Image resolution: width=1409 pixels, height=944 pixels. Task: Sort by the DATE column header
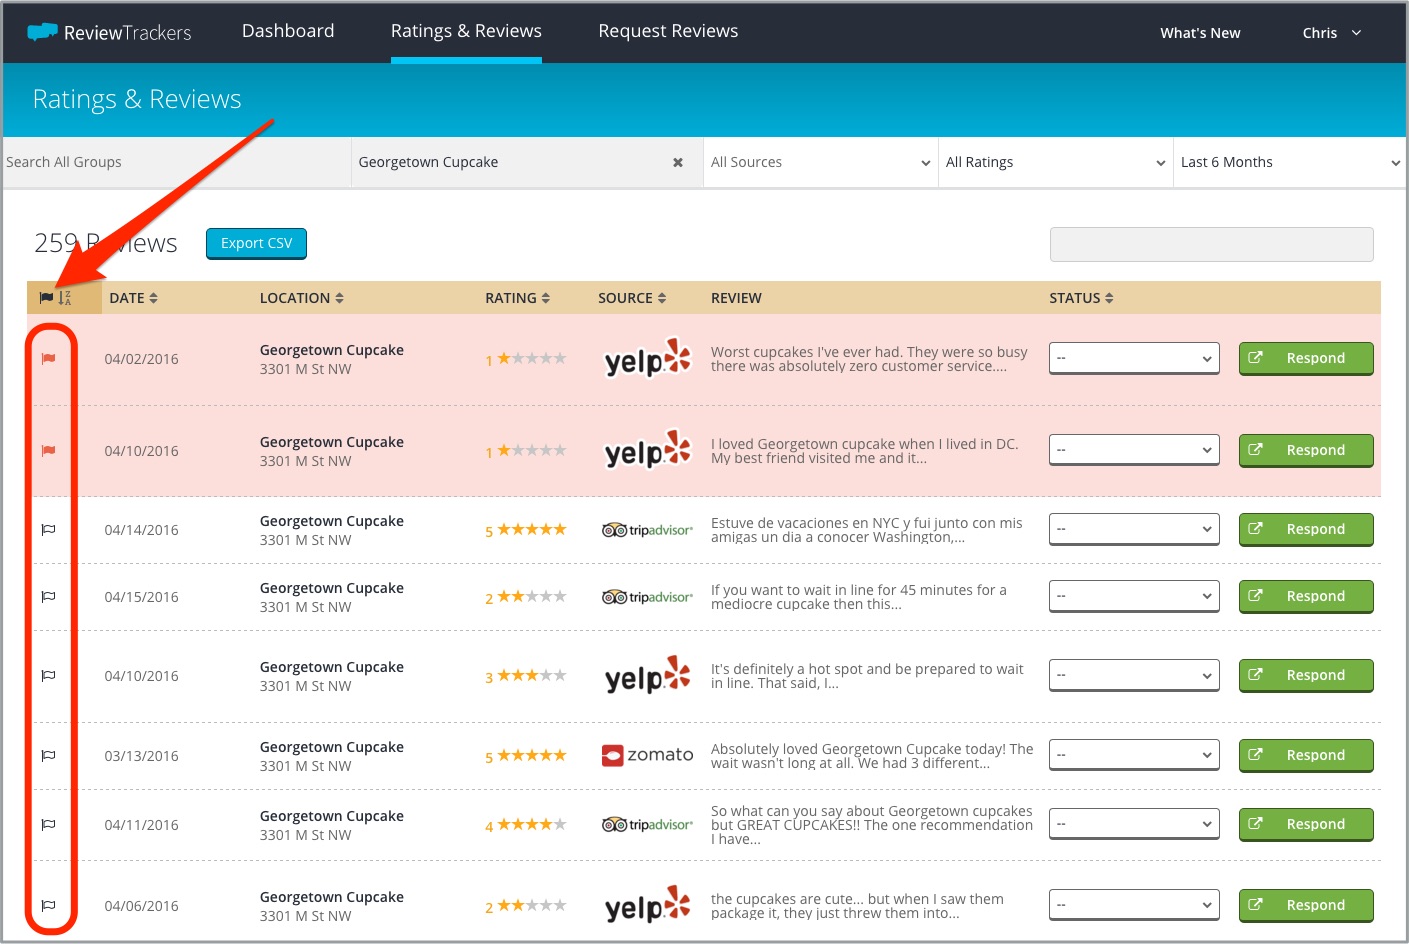tap(133, 298)
